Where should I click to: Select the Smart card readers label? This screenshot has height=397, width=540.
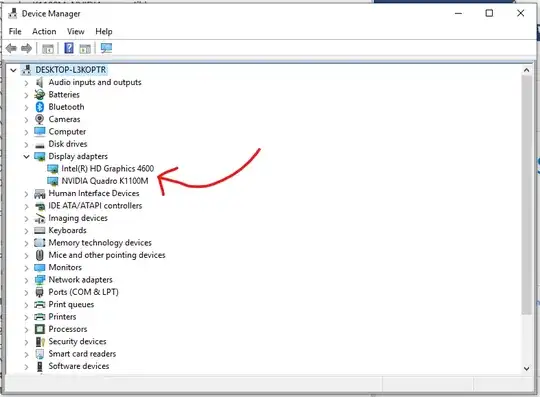[x=82, y=354]
